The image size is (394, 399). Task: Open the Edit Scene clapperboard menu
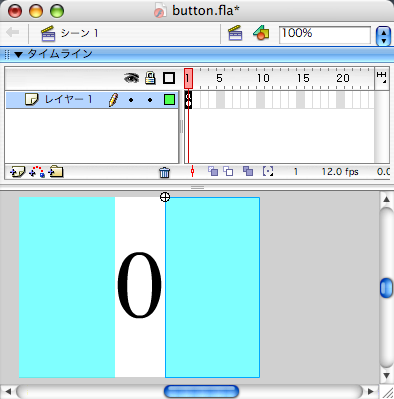click(x=235, y=33)
